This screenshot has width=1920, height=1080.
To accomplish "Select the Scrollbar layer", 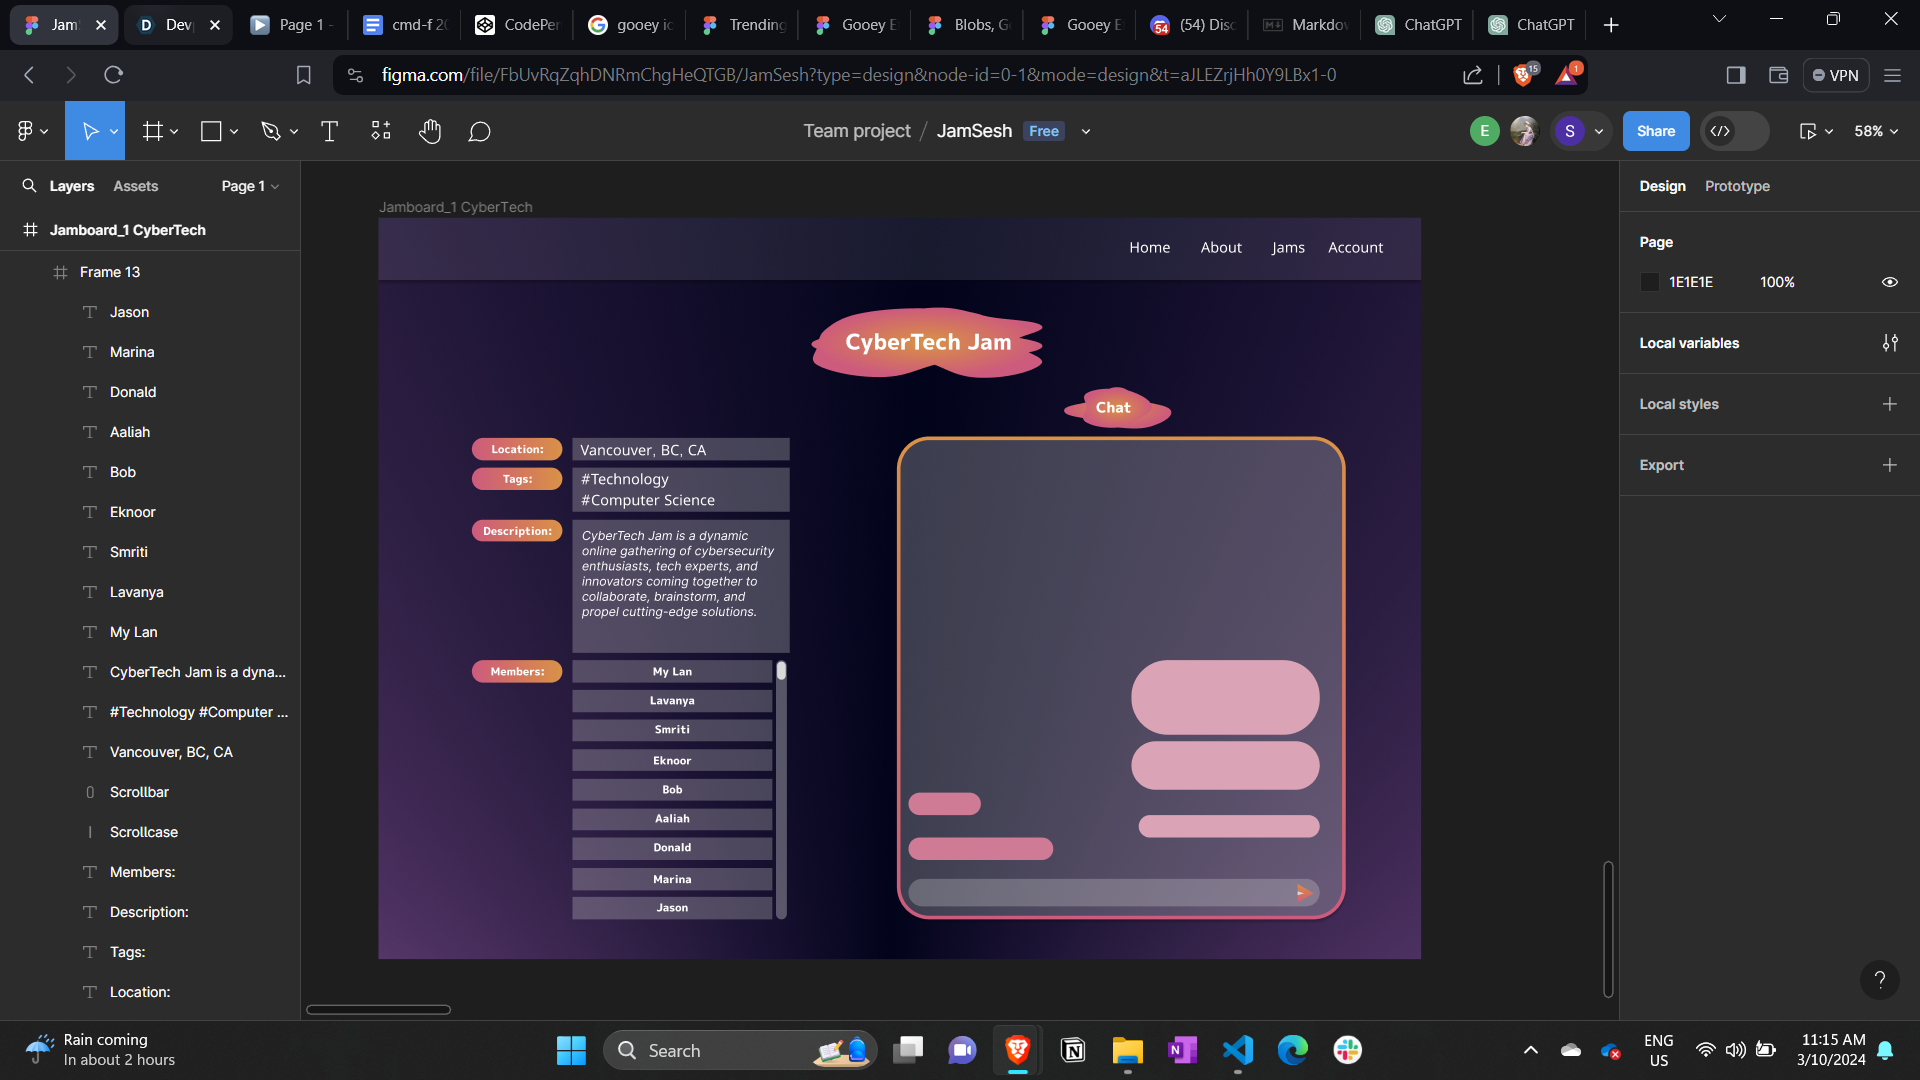I will point(139,792).
